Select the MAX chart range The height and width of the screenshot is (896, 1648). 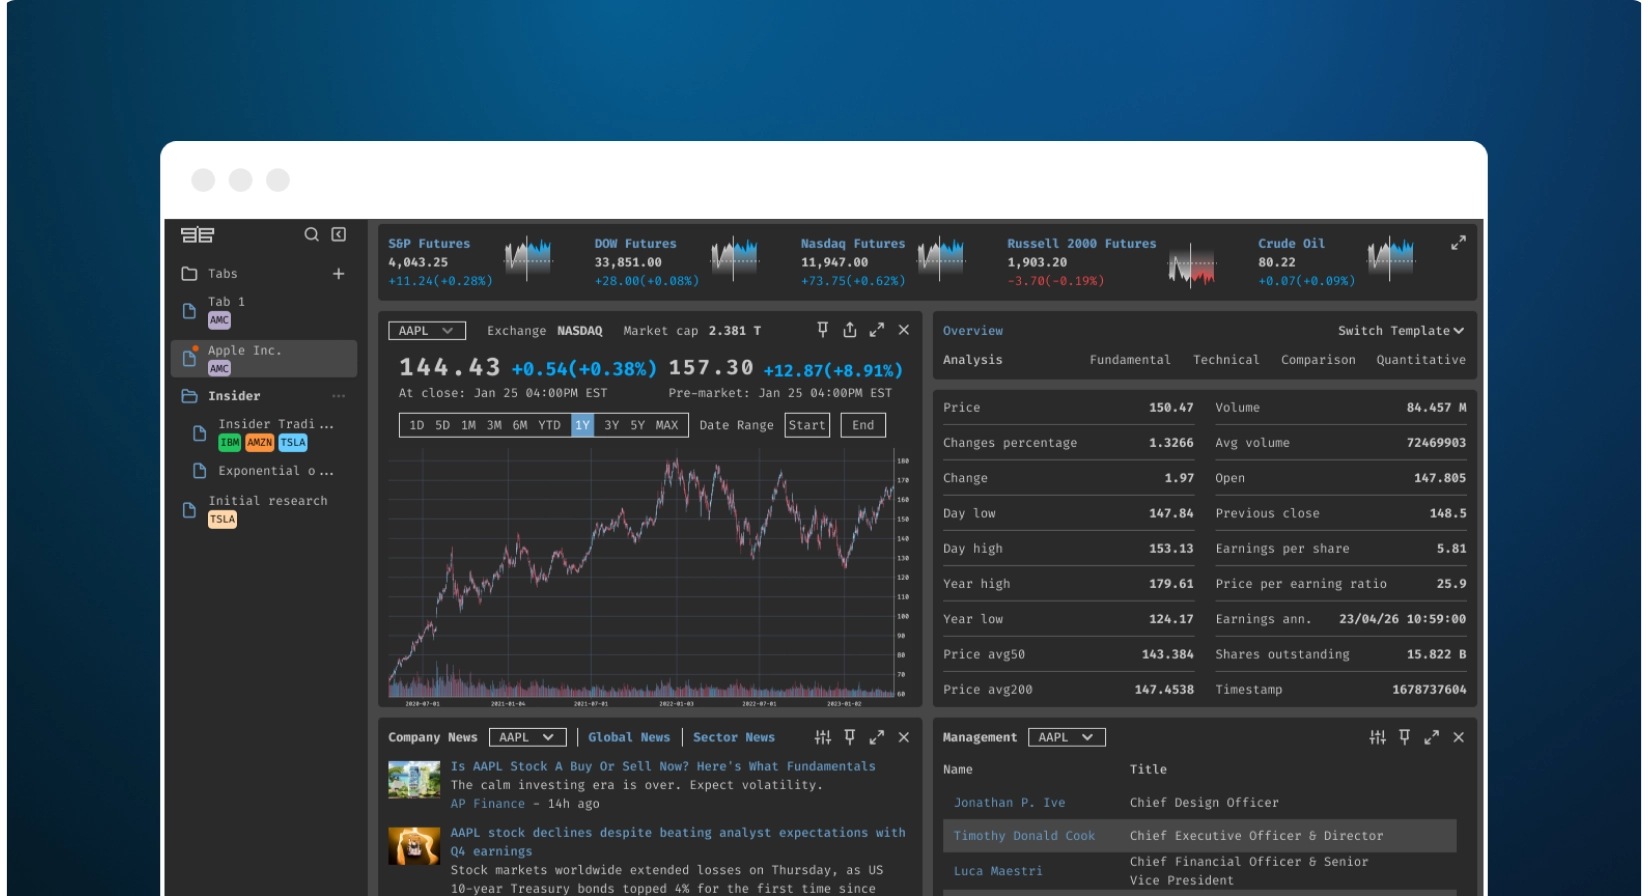(667, 425)
